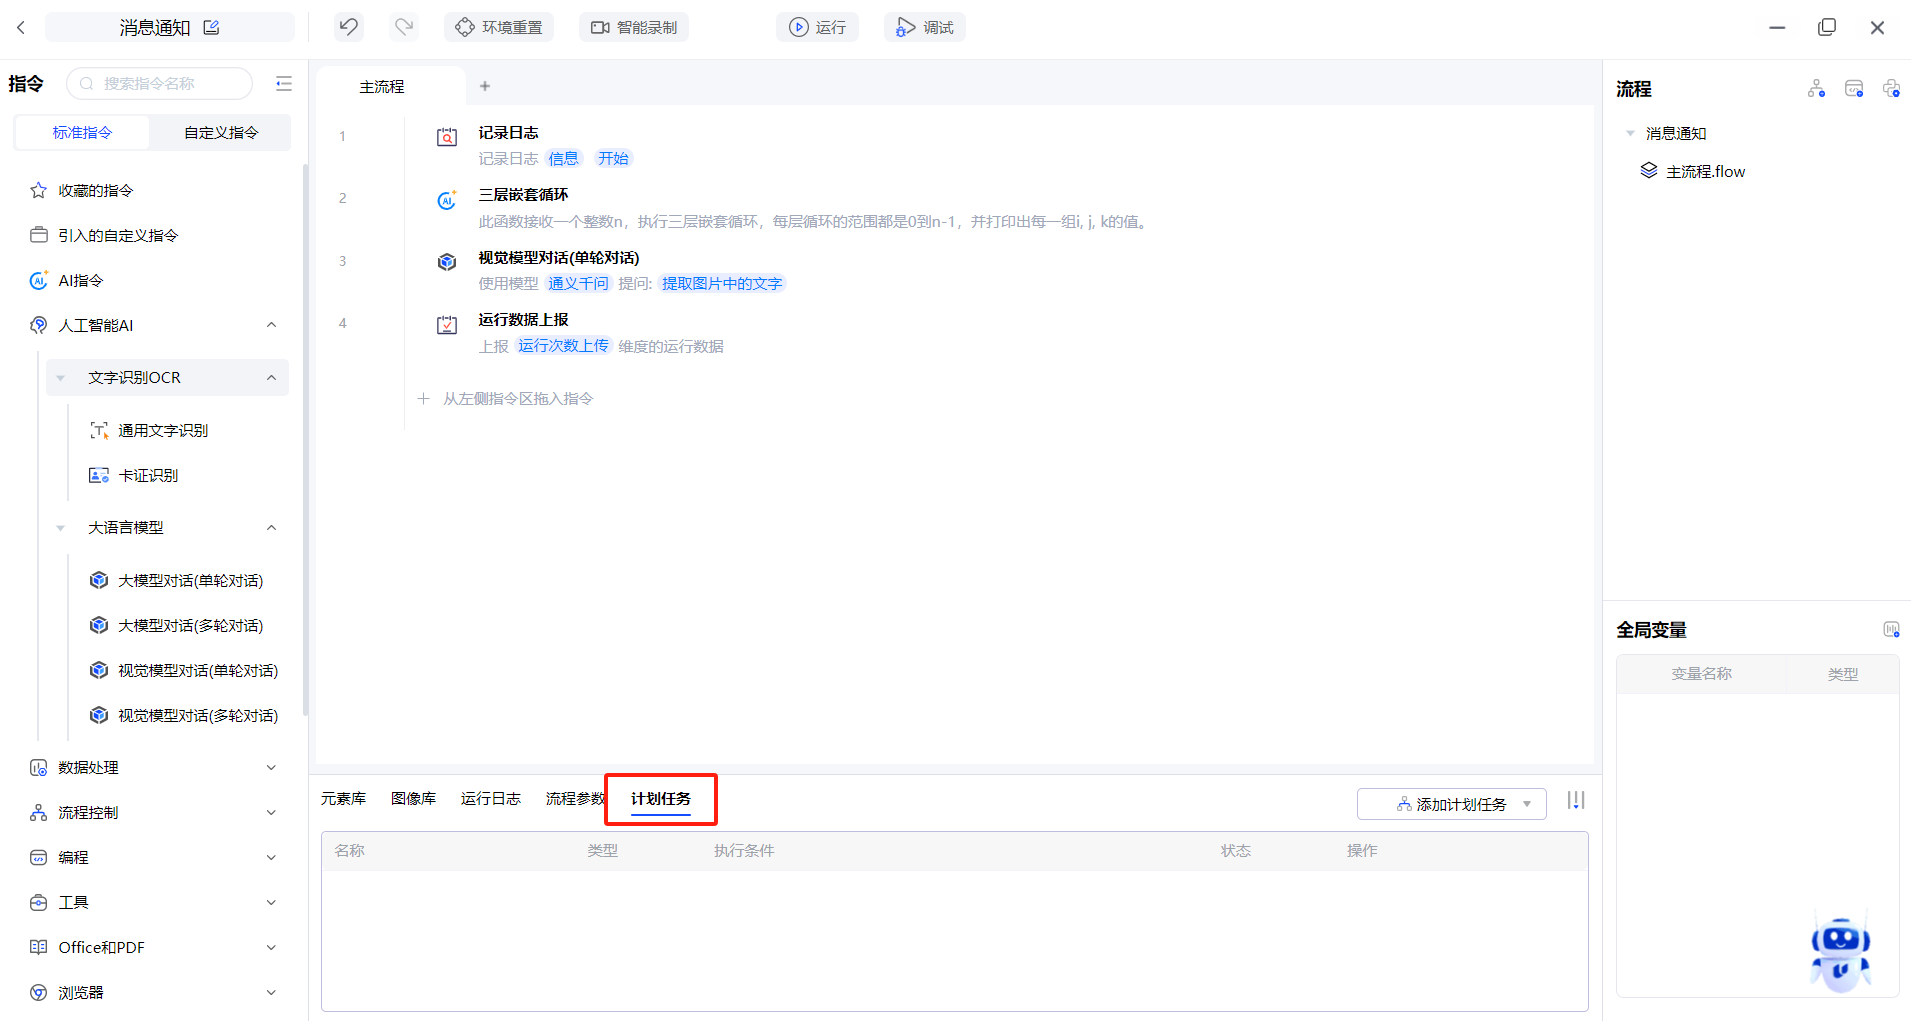Collapse the 人工智能AI category

point(271,325)
